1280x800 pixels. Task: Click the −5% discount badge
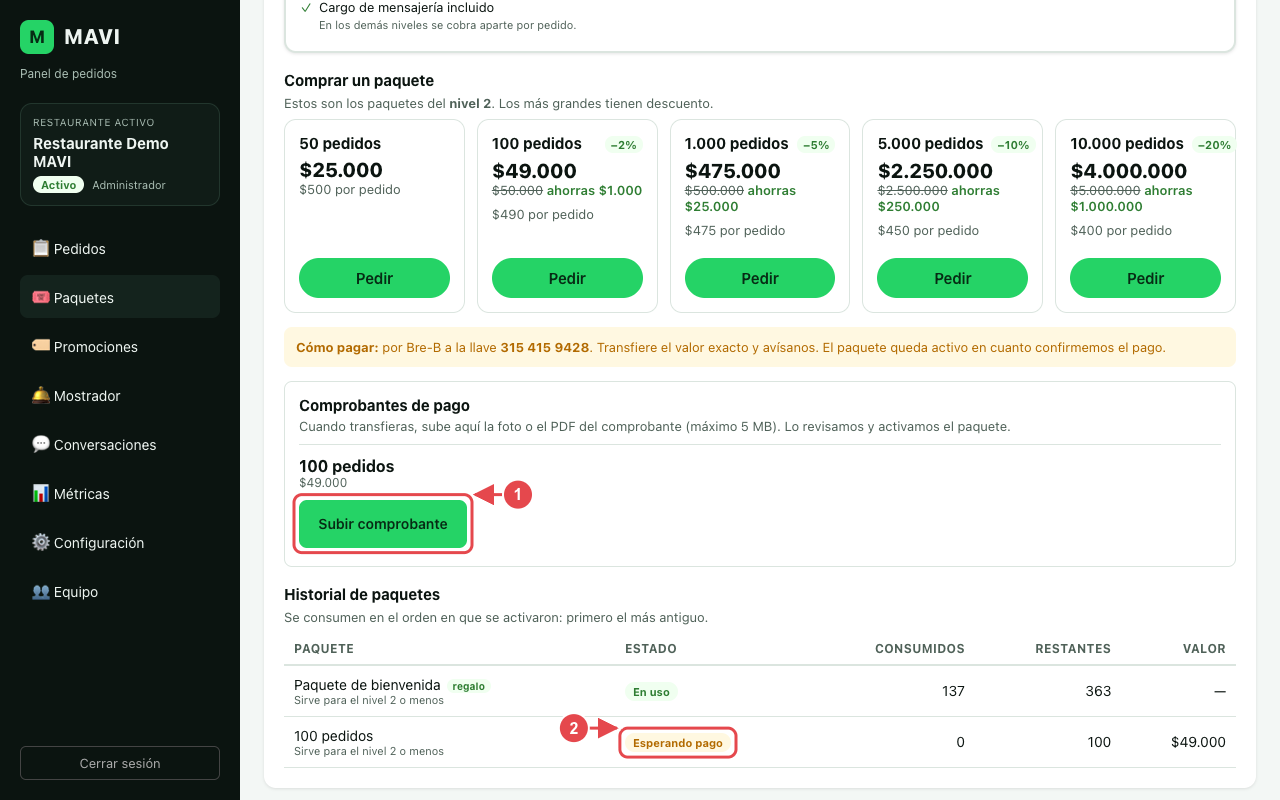tap(815, 145)
